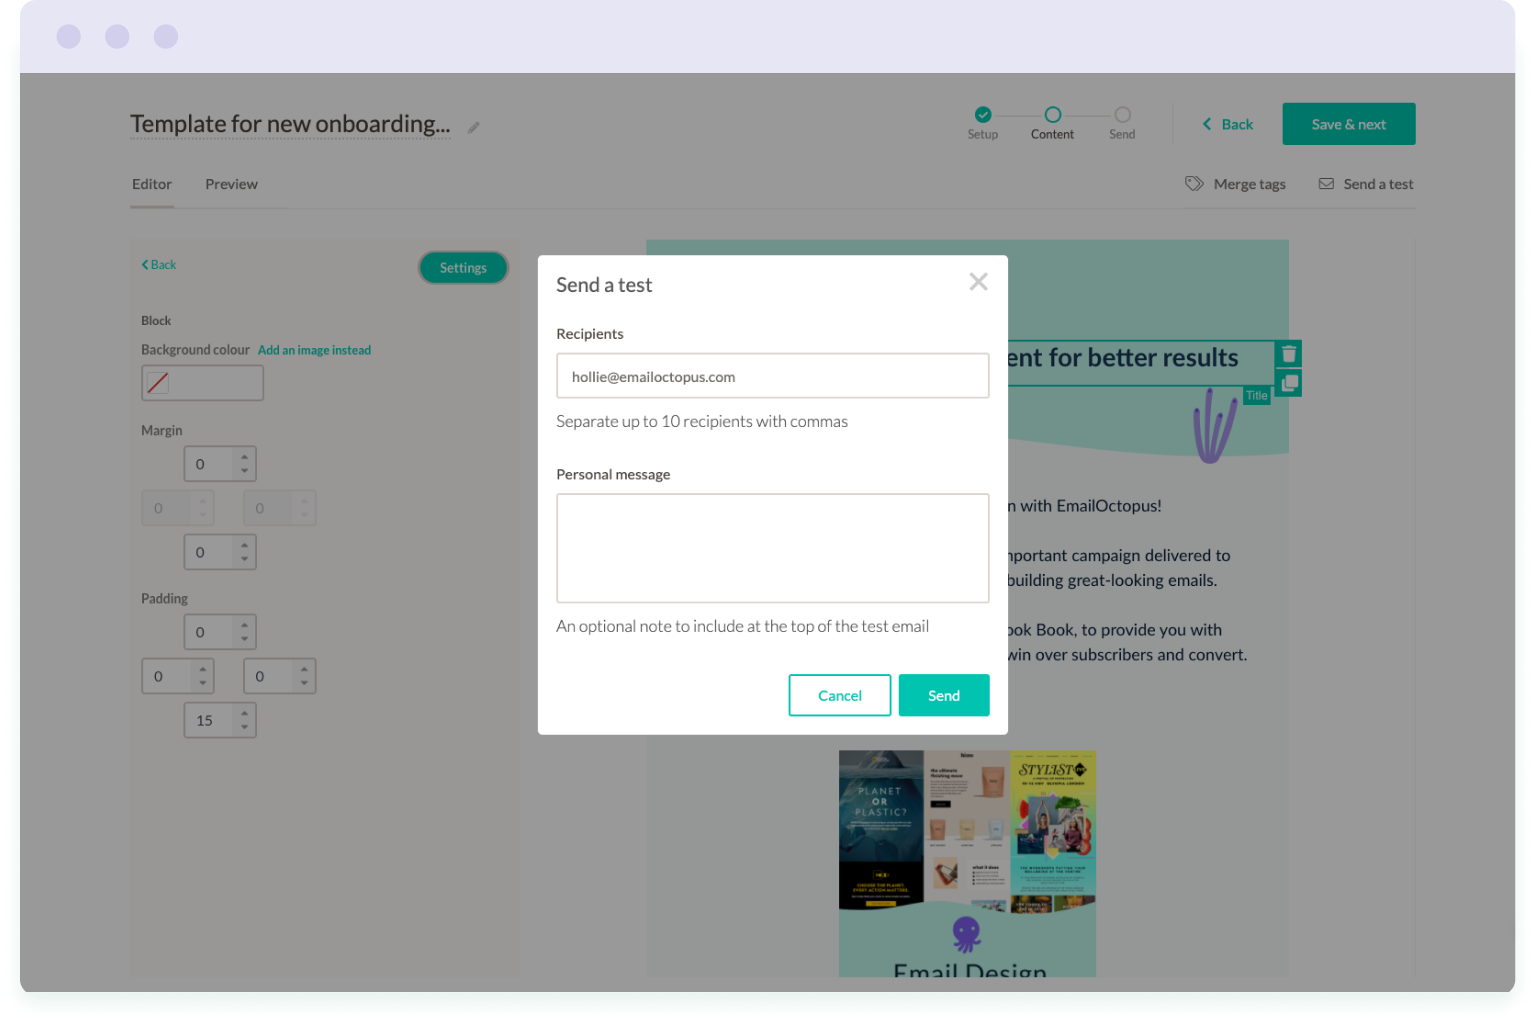The image size is (1536, 1023).
Task: Click inside the Personal message box
Action: pos(772,548)
